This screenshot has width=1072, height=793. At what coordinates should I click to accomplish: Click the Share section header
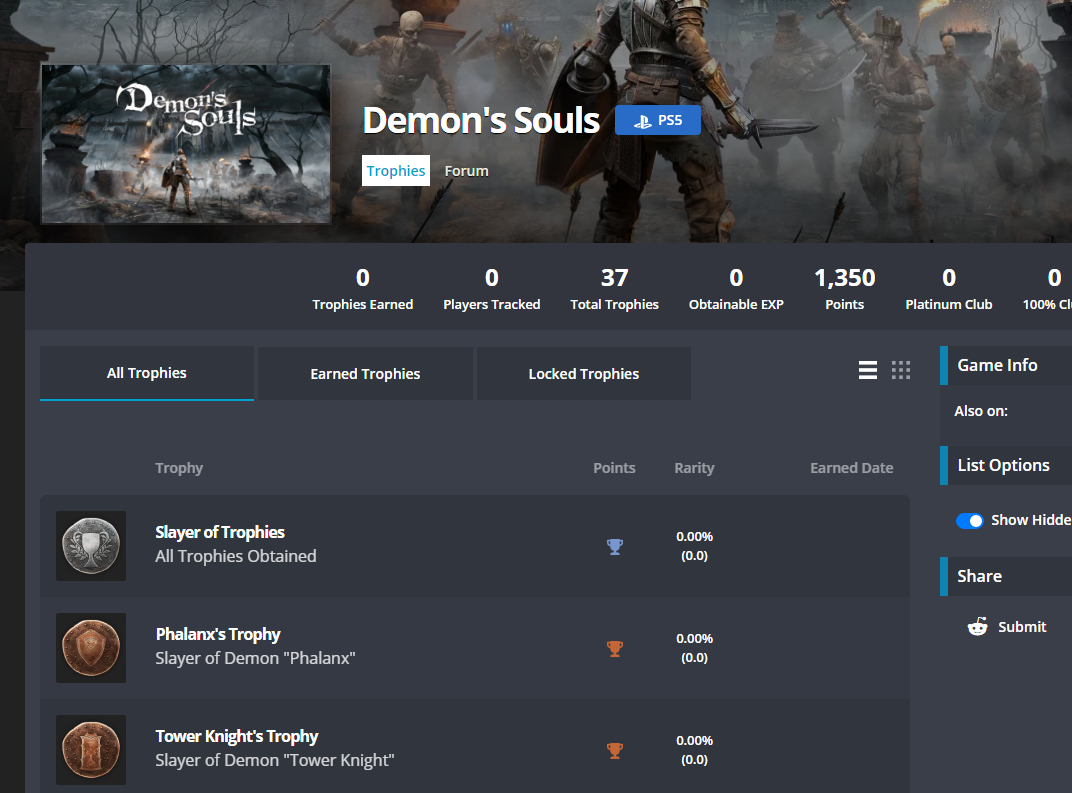1006,576
